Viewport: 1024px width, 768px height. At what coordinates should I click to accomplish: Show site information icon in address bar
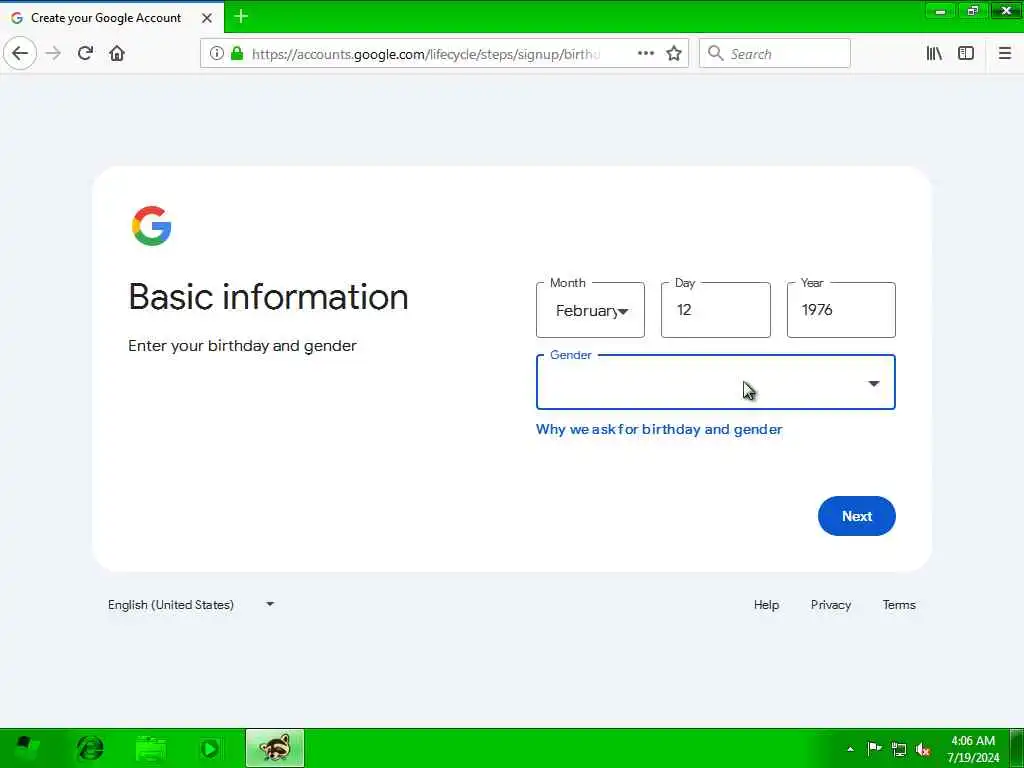(x=216, y=54)
